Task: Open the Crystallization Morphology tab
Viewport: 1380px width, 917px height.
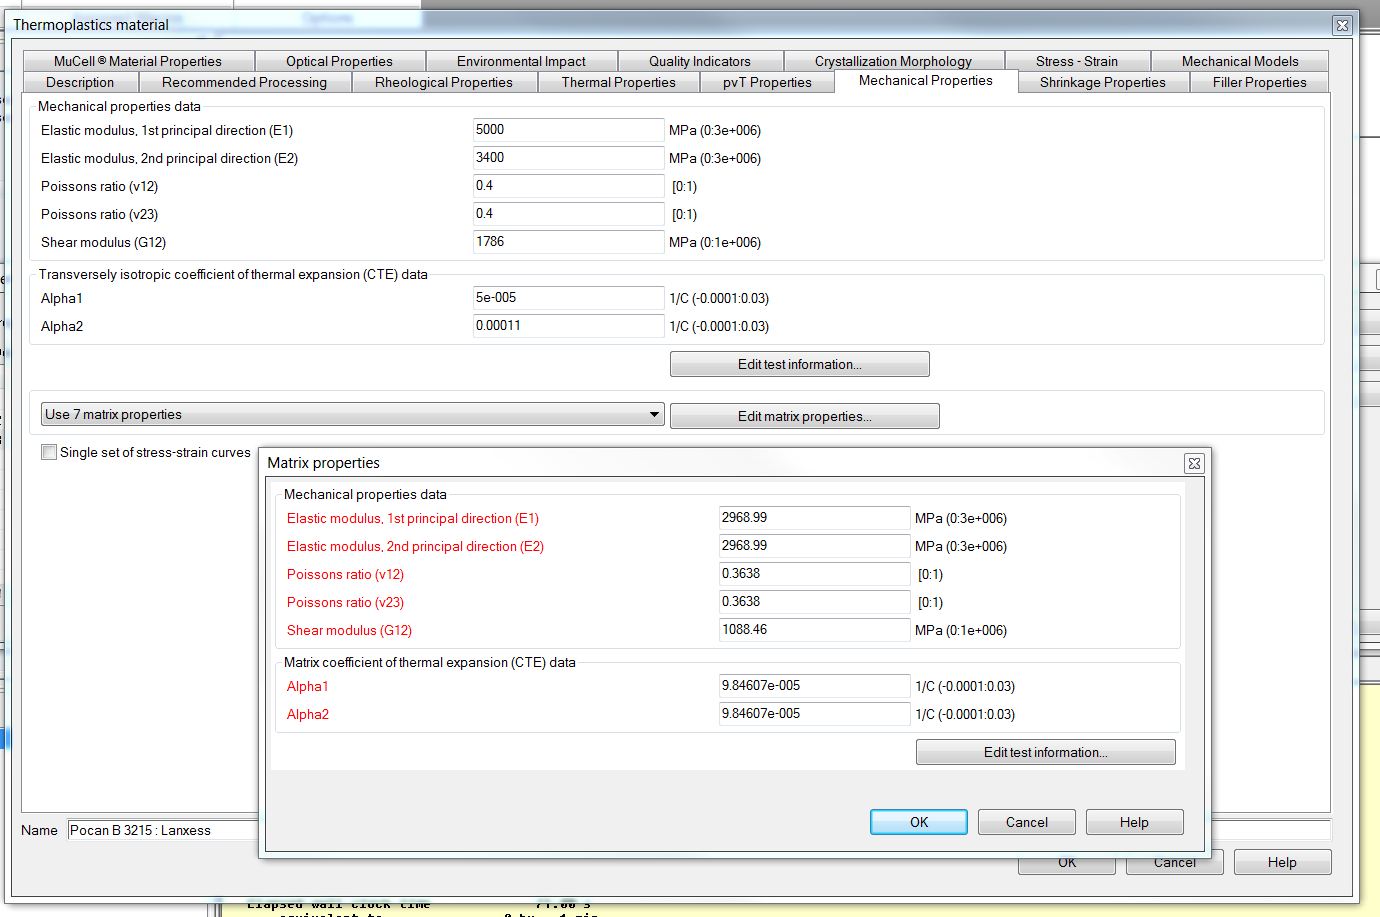Action: click(894, 61)
